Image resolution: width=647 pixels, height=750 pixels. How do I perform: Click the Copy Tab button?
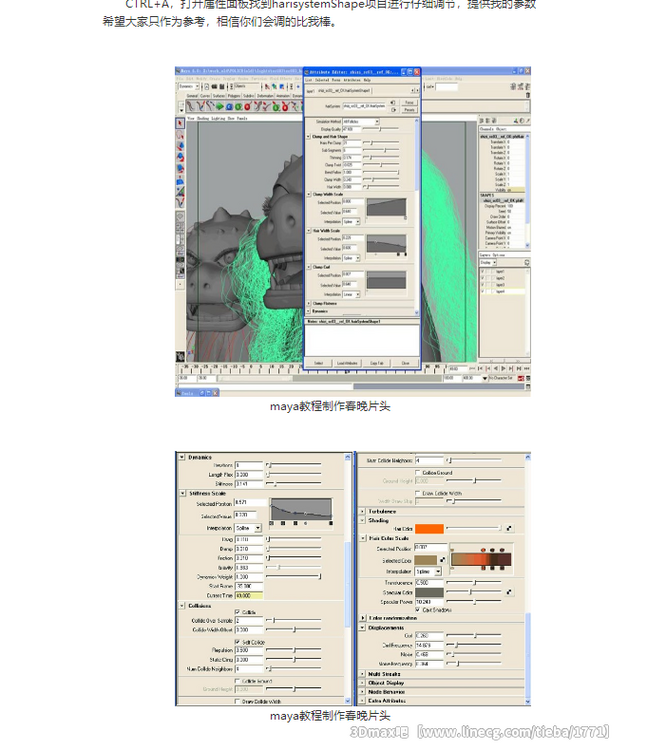tap(377, 362)
